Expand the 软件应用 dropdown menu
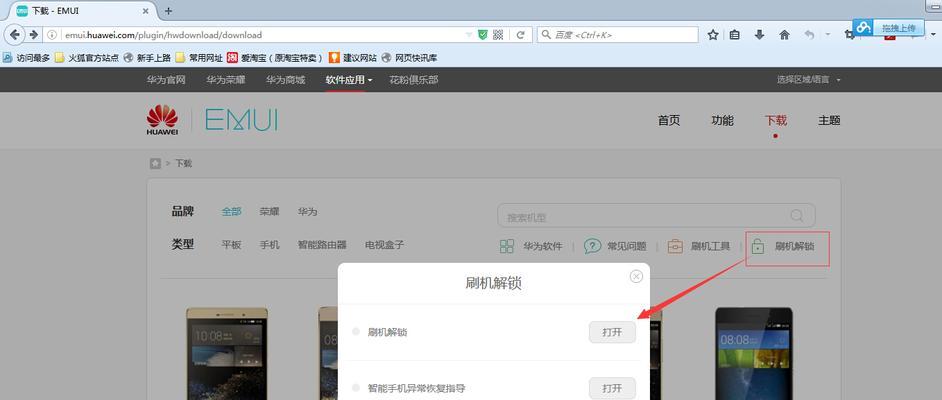Viewport: 942px width, 400px height. [349, 80]
